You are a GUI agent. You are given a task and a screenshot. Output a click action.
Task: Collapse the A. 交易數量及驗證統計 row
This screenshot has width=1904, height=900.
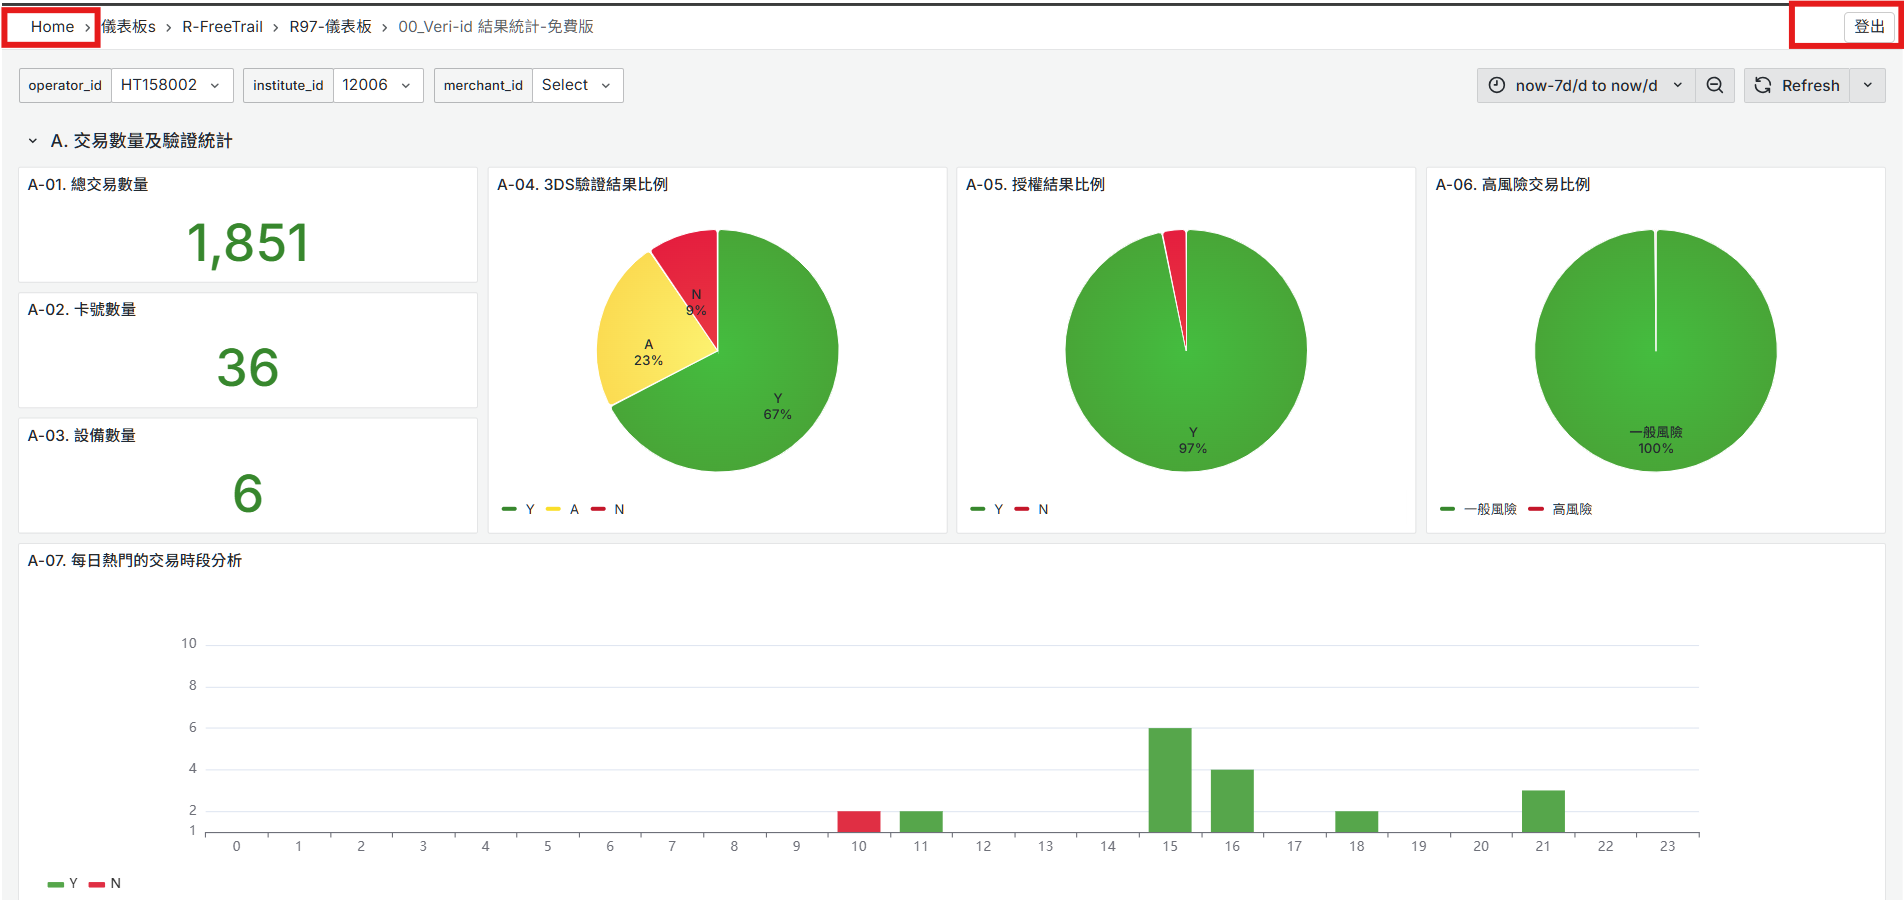coord(33,142)
